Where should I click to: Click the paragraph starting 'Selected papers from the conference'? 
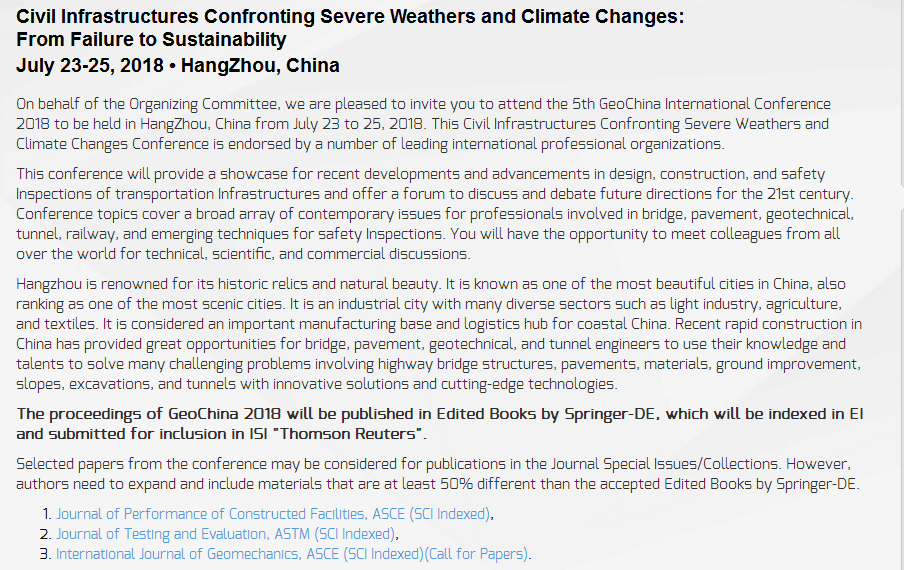coord(438,474)
